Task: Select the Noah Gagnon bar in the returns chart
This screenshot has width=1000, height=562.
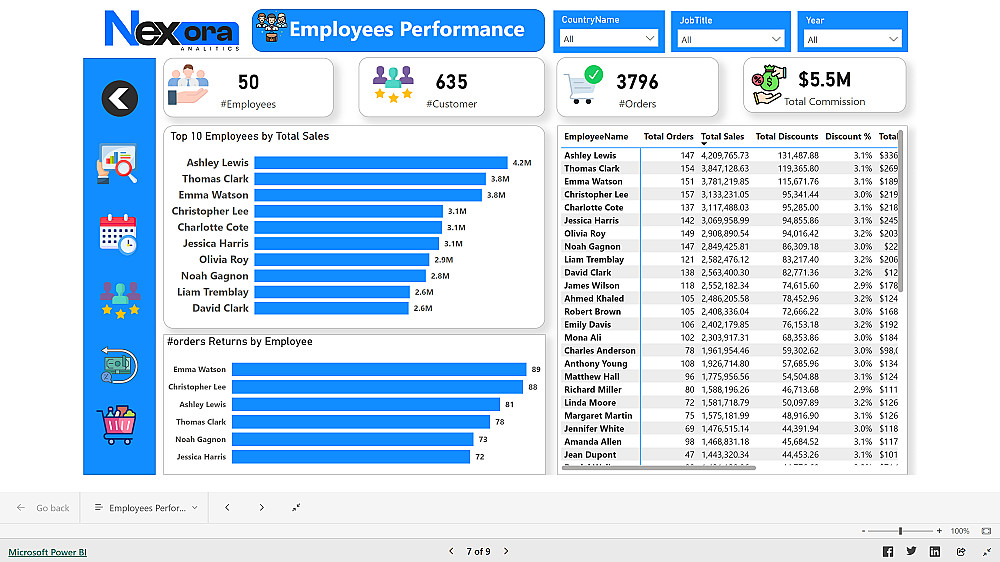Action: [353, 440]
